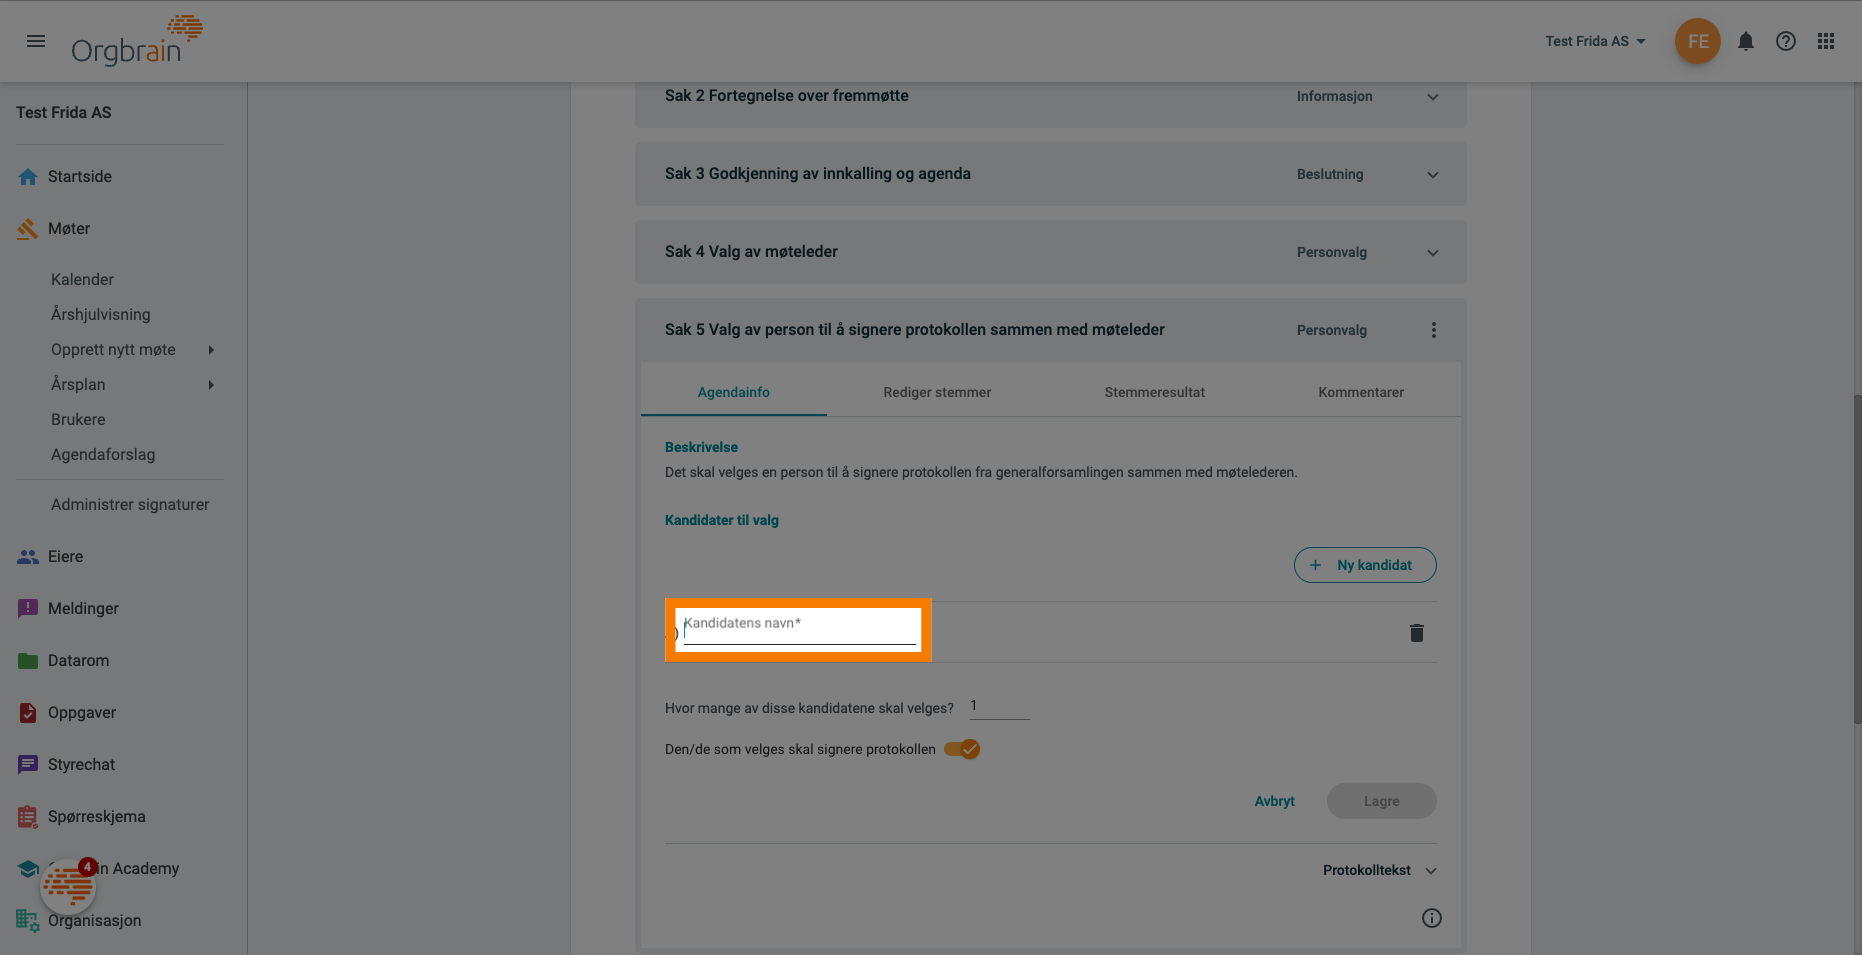Click the Kandidater til valg heading
The height and width of the screenshot is (955, 1862).
[x=722, y=520]
